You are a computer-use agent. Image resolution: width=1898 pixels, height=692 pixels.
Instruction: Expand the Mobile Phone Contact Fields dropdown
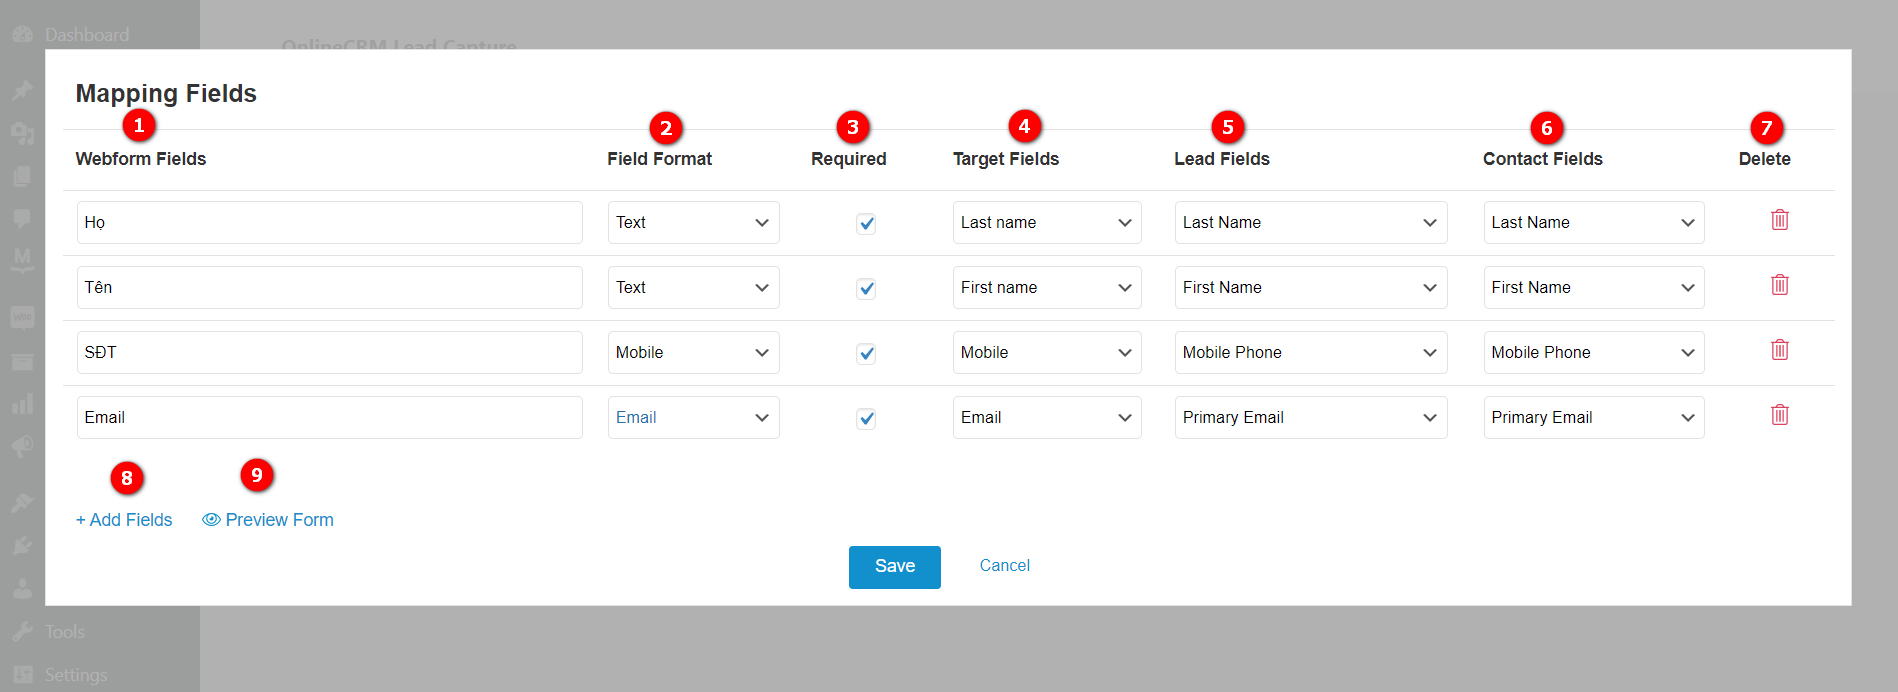(1594, 352)
